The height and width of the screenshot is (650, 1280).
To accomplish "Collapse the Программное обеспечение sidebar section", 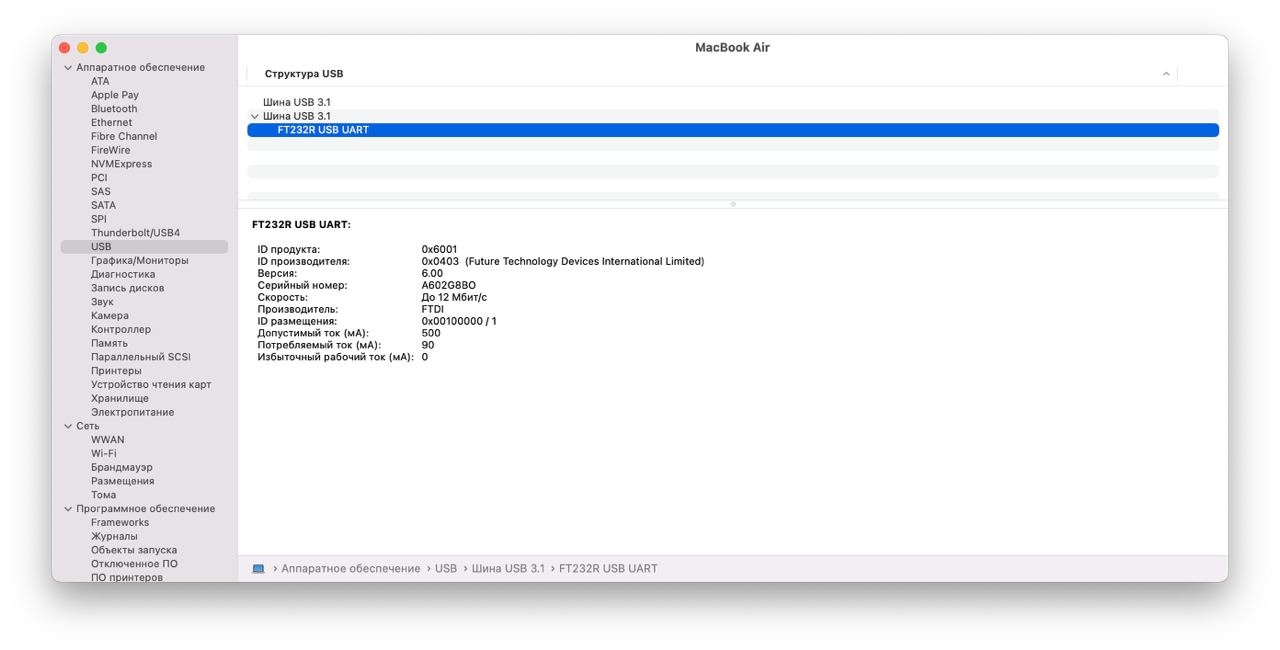I will 68,509.
